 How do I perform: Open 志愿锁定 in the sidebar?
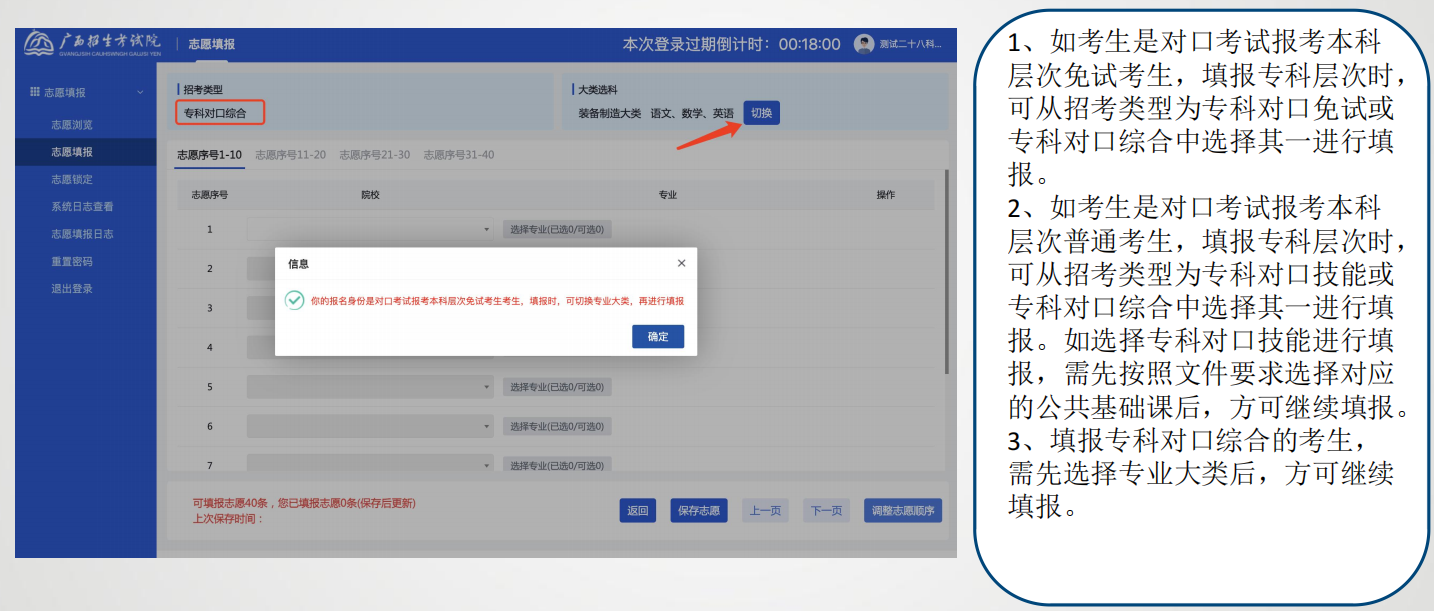point(72,179)
